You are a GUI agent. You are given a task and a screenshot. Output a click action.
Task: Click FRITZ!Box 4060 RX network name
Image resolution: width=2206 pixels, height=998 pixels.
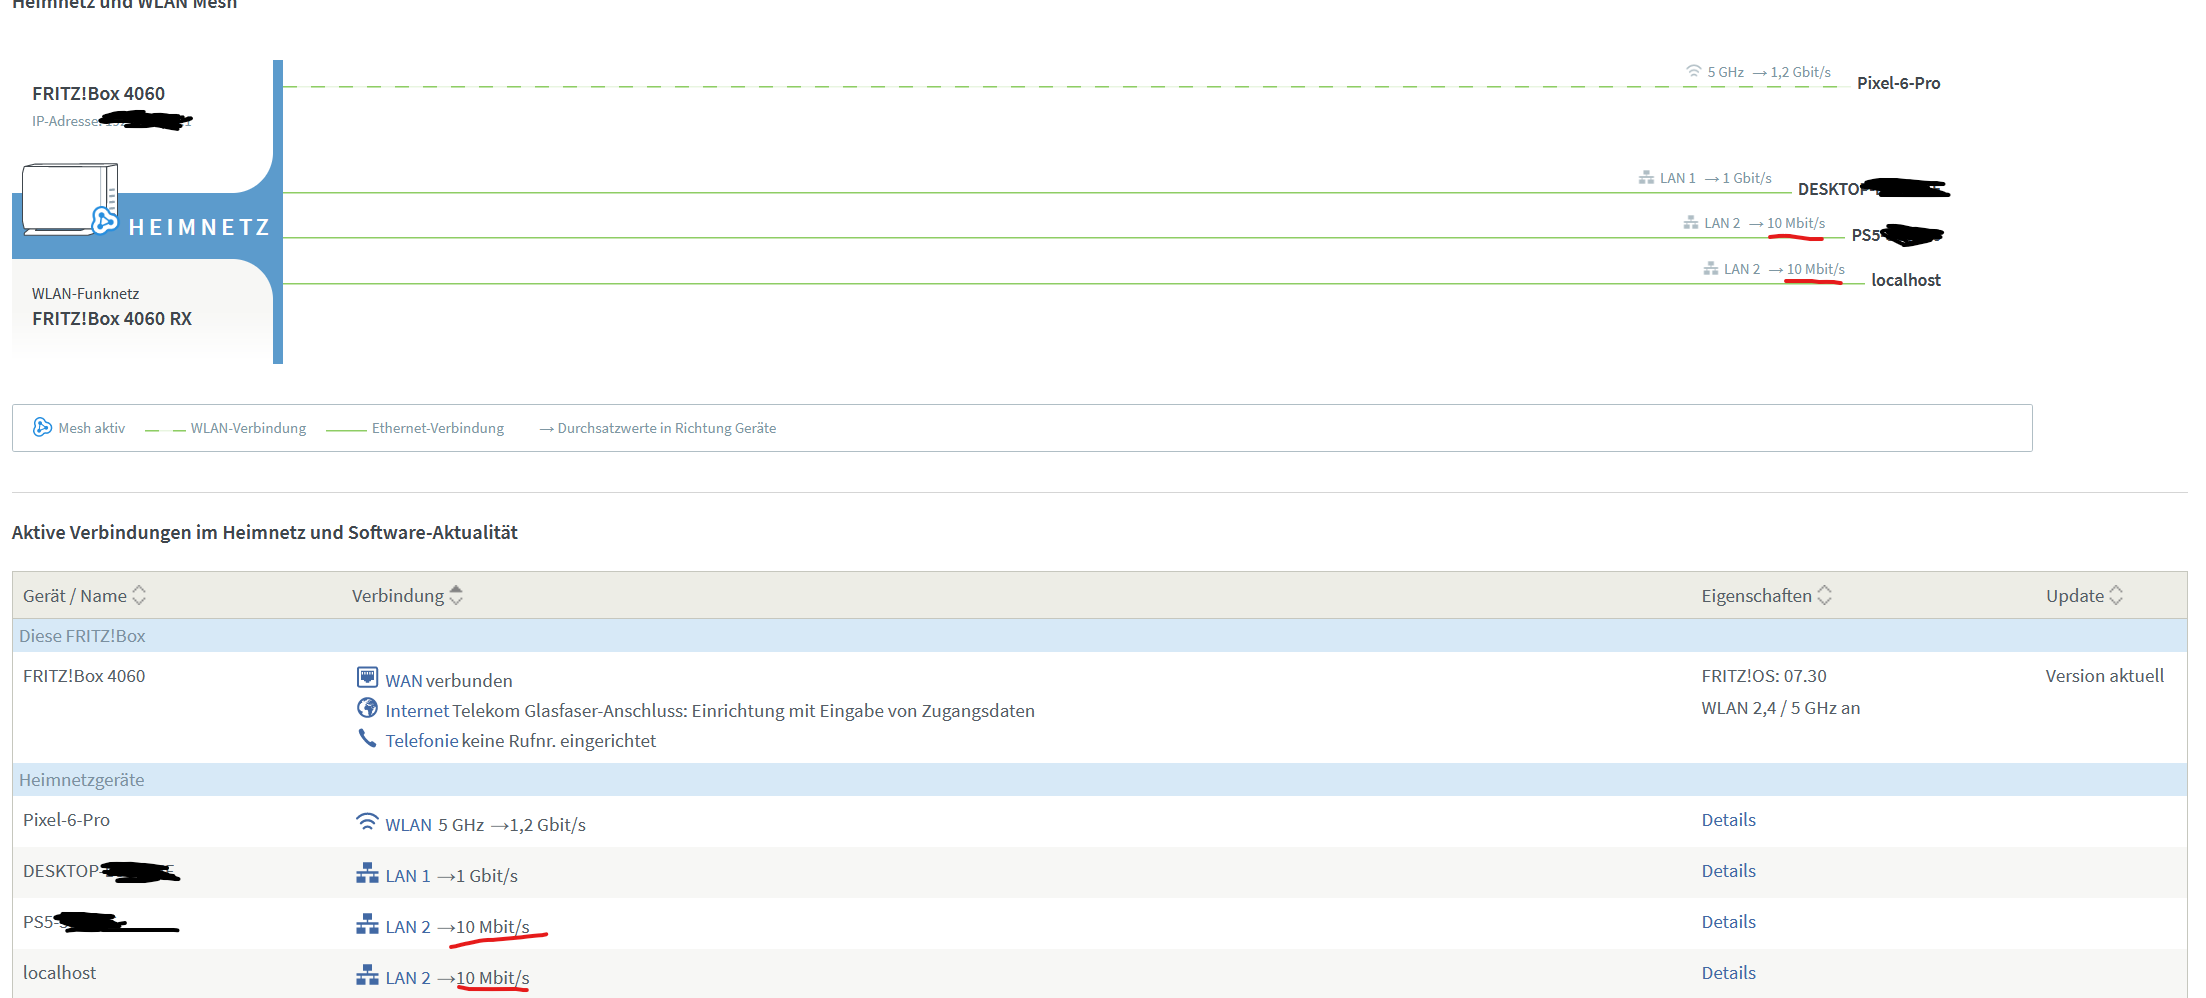[x=112, y=318]
